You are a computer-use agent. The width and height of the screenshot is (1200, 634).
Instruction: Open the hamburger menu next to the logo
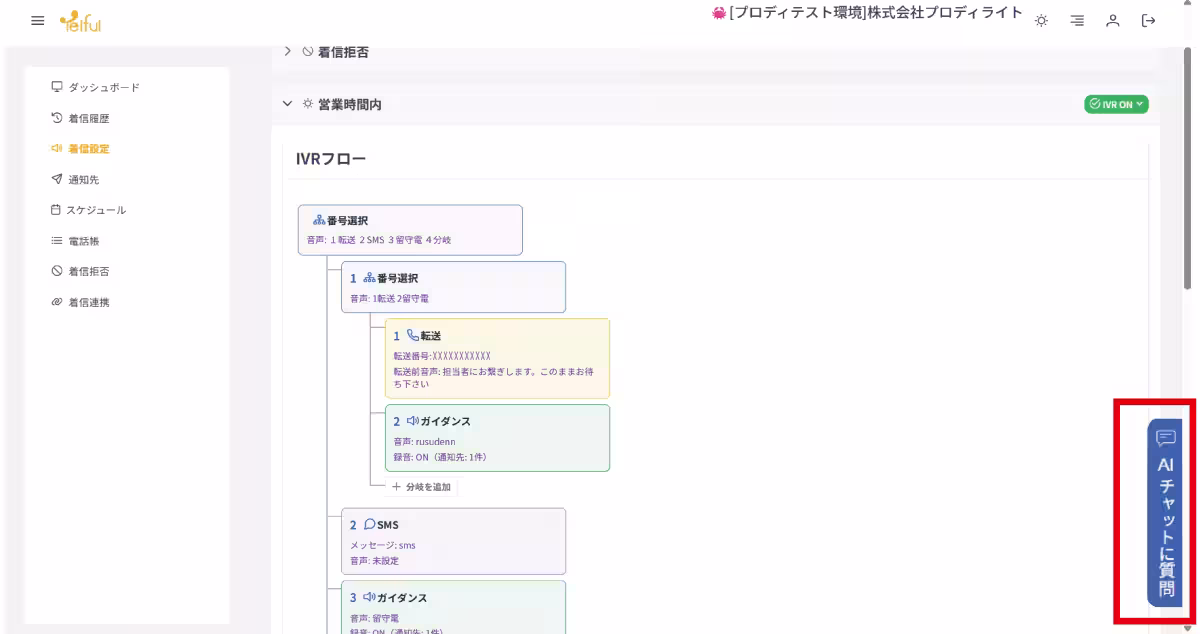coord(37,20)
